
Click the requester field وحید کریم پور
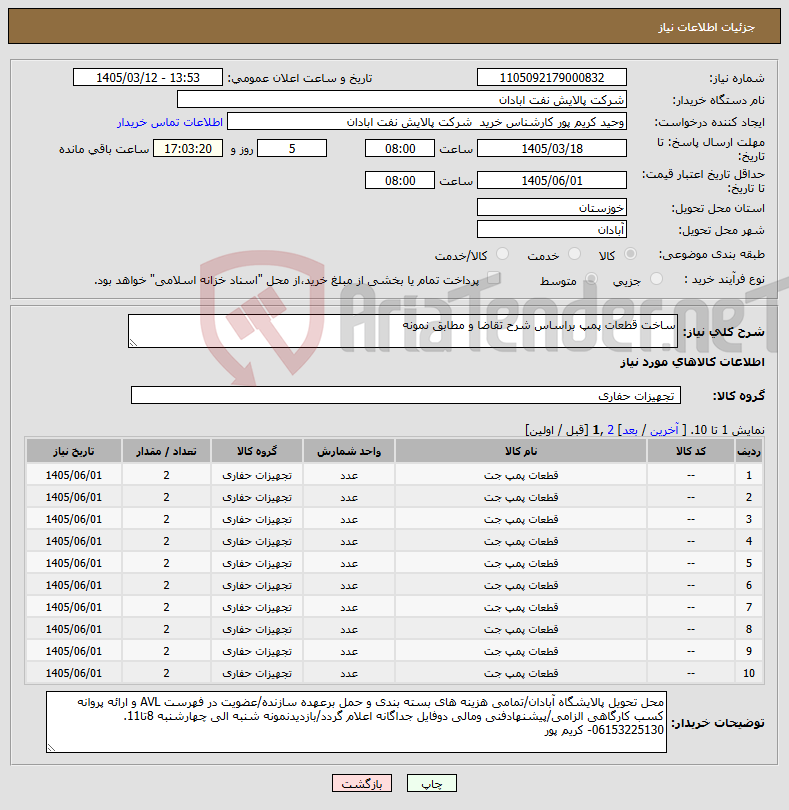point(427,122)
